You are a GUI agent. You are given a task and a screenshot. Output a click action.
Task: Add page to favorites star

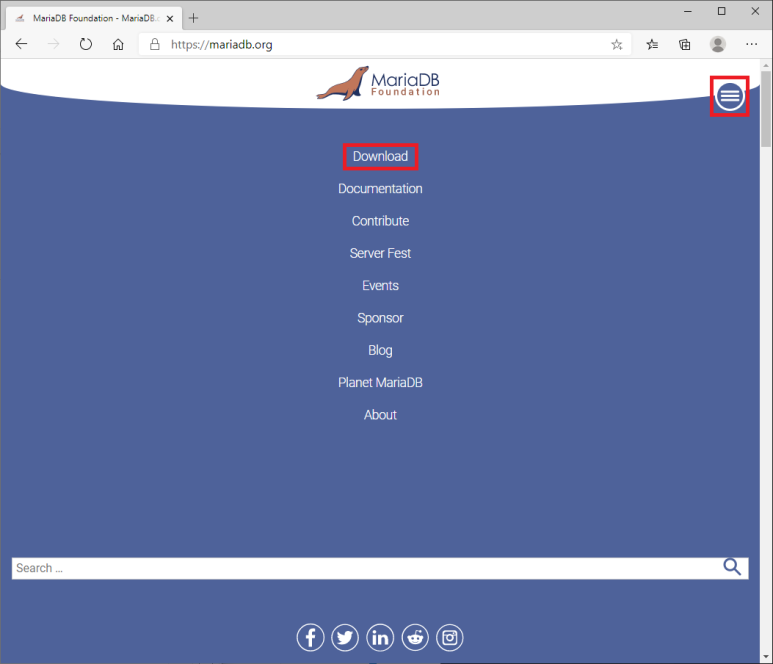coord(617,45)
